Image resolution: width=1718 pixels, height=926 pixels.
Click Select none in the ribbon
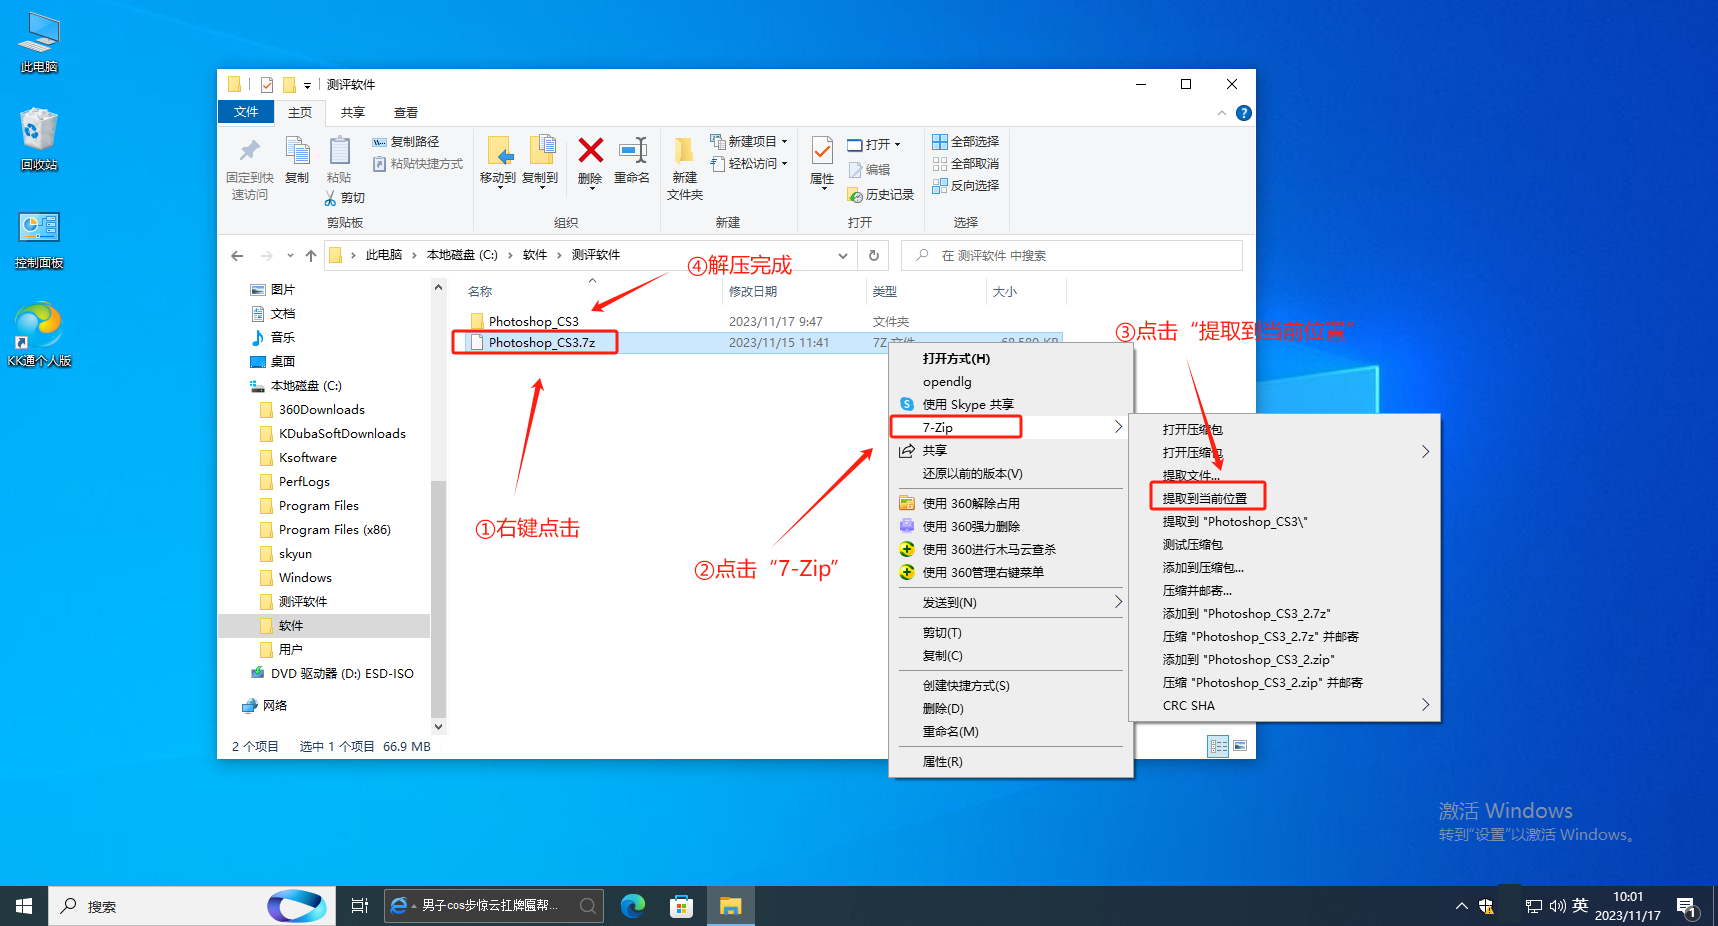[x=966, y=164]
